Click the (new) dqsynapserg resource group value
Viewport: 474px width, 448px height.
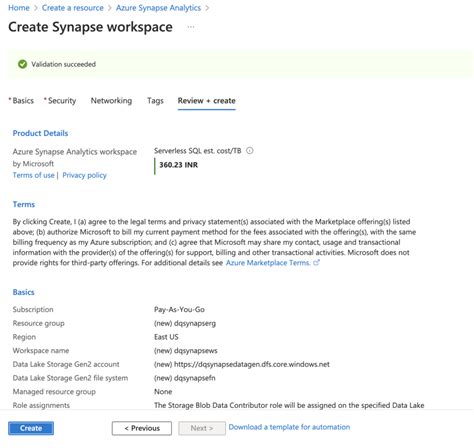[185, 323]
